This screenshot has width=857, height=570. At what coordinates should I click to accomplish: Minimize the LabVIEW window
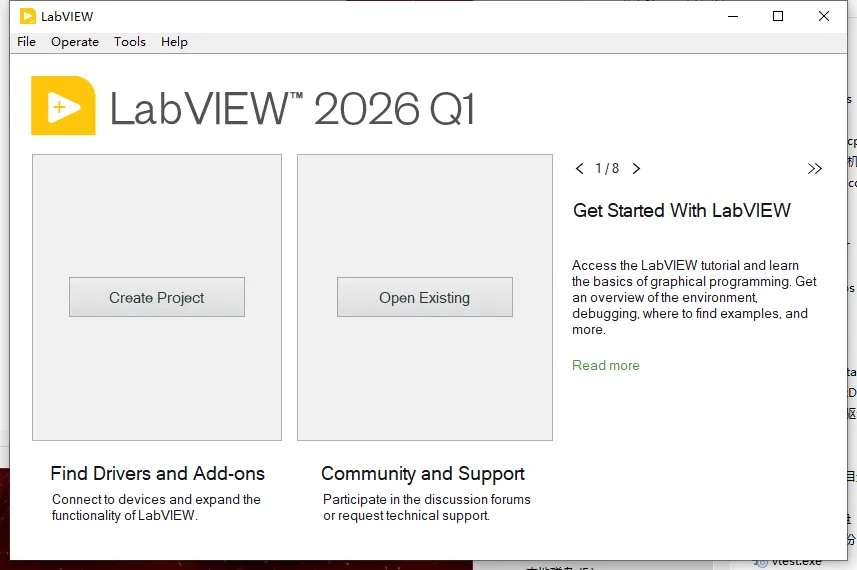coord(733,16)
